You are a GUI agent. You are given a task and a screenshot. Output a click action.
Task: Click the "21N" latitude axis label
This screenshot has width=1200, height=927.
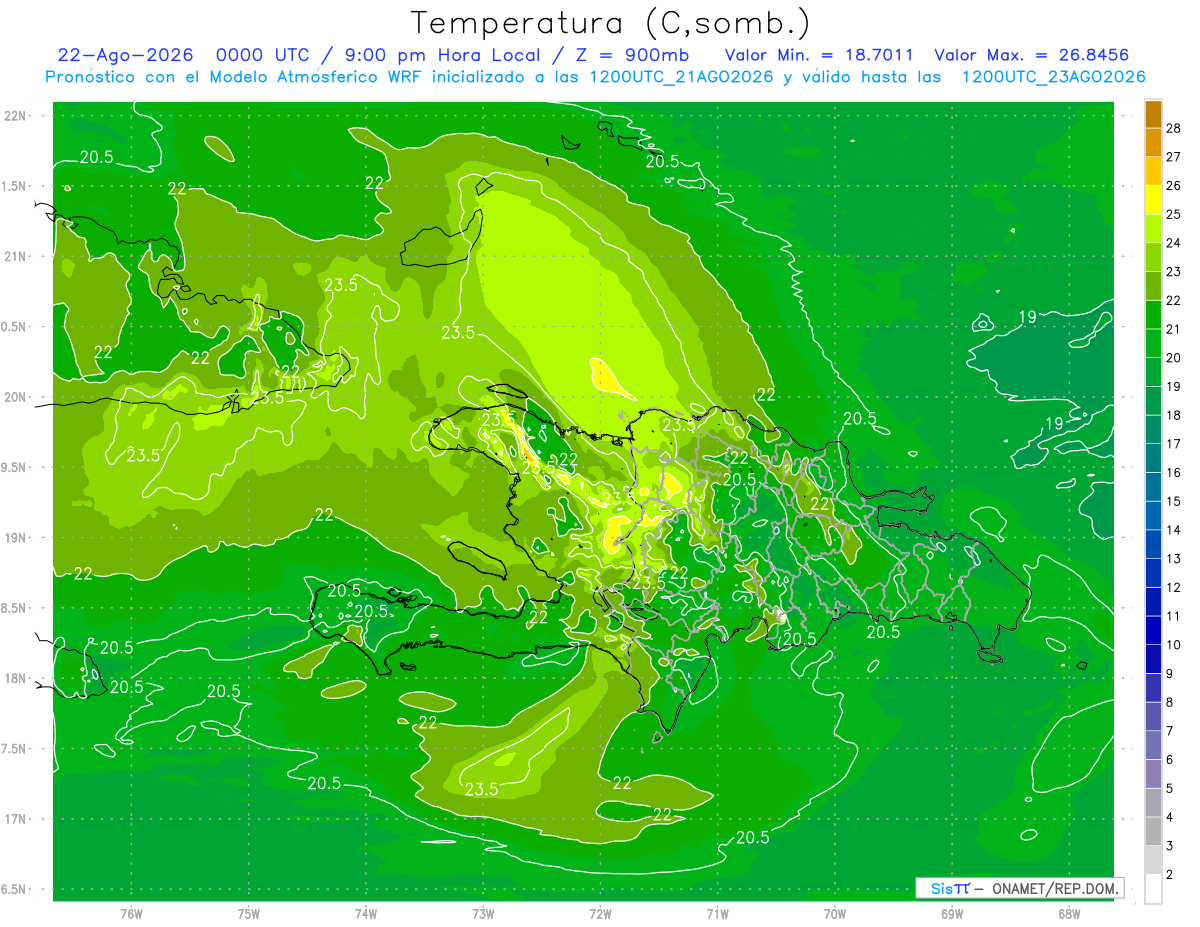[15, 256]
